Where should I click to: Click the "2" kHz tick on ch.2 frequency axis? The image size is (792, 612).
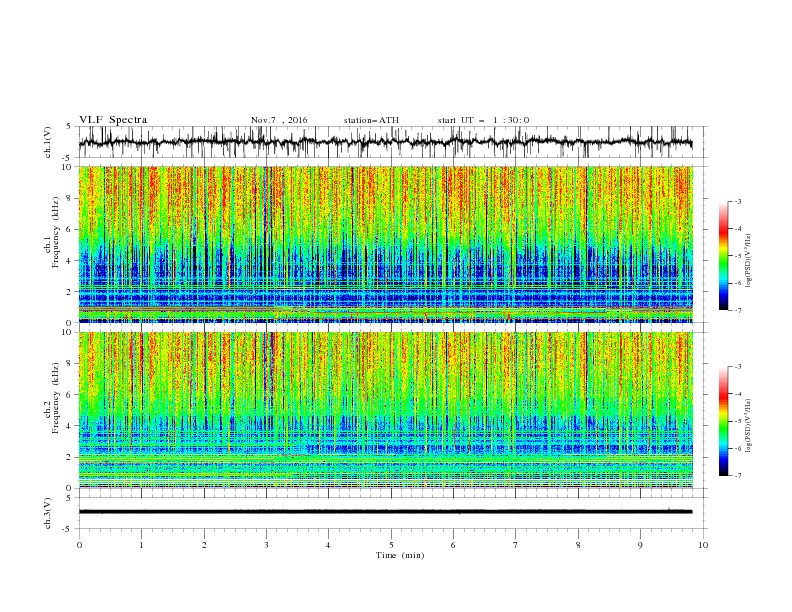[x=70, y=457]
